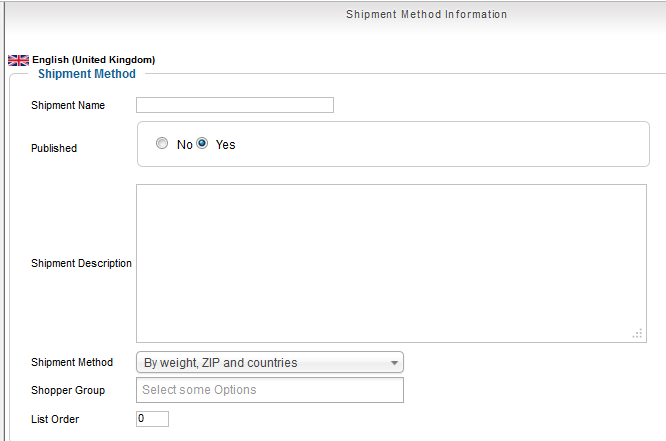The image size is (666, 441).
Task: Focus the Shipment Name text field
Action: point(235,105)
